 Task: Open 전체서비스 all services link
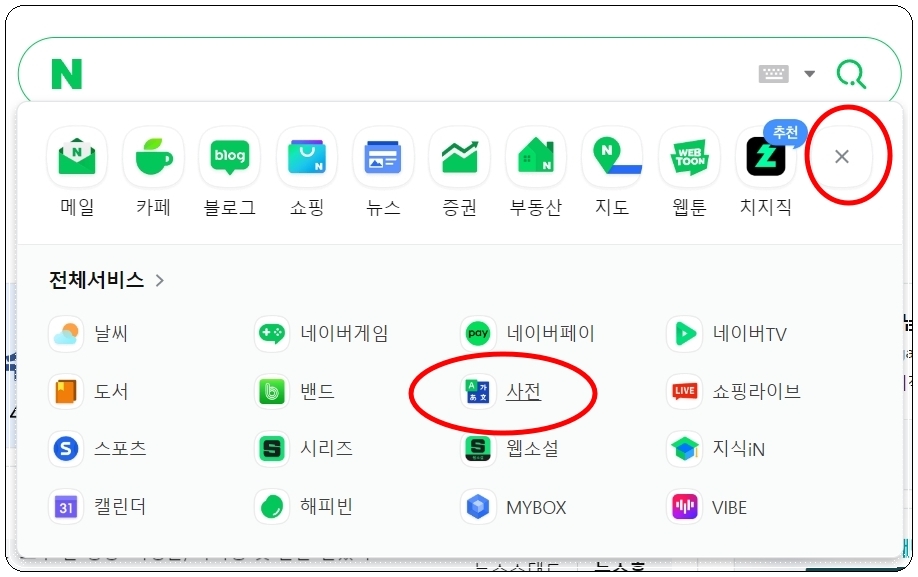point(97,280)
